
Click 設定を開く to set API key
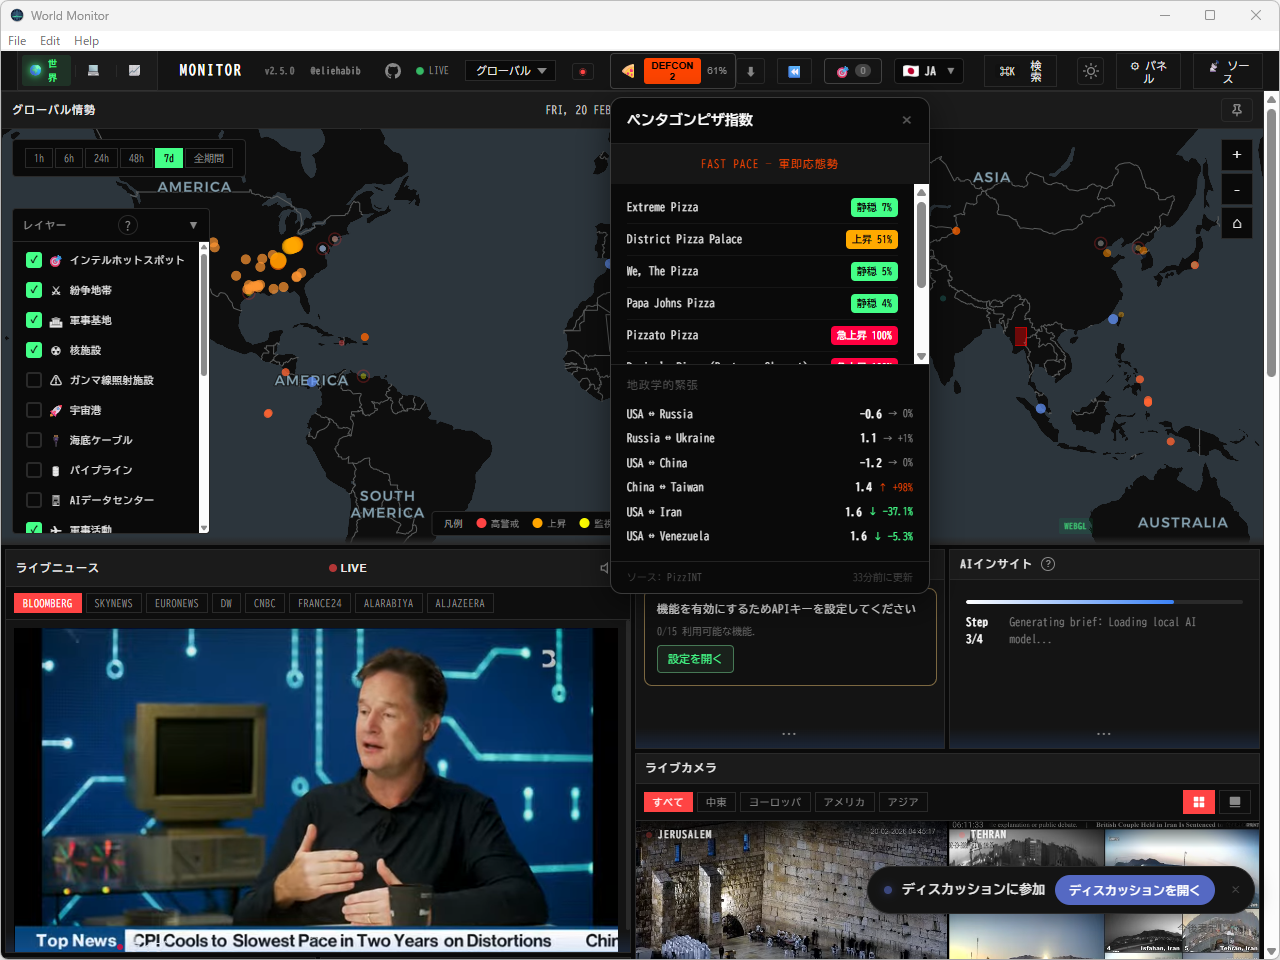coord(695,658)
